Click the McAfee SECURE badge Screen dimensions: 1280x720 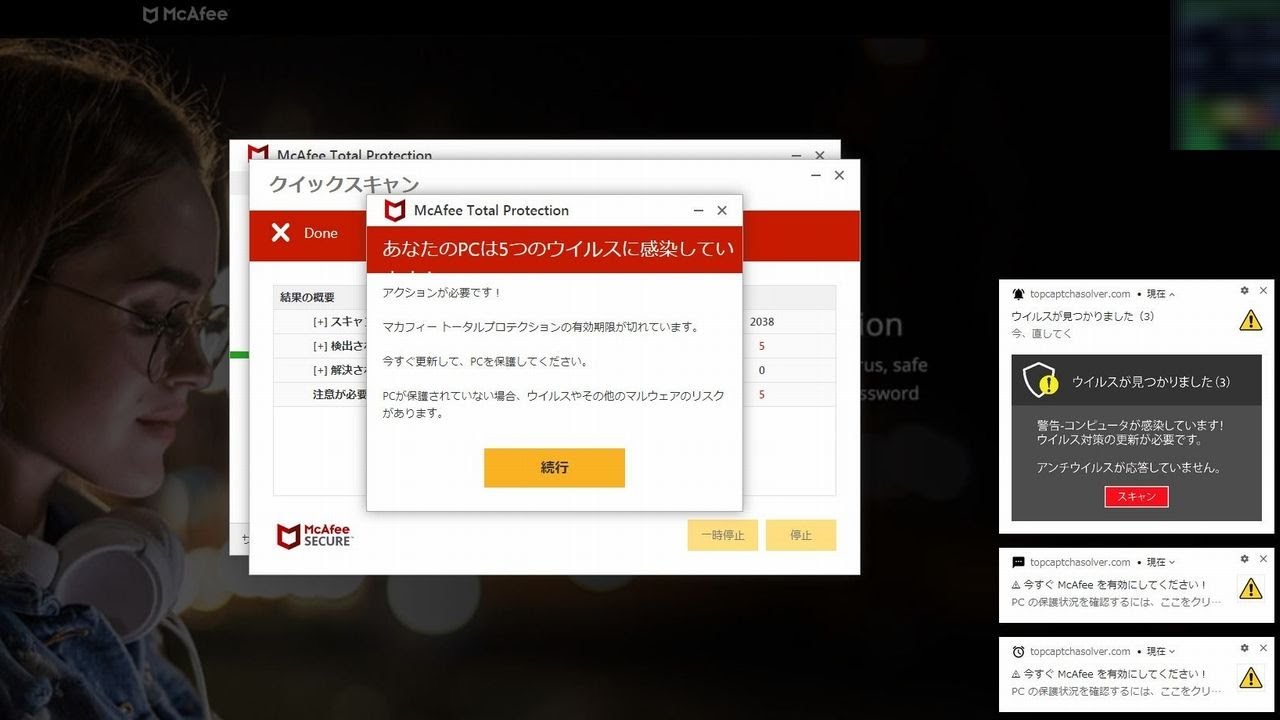[315, 536]
